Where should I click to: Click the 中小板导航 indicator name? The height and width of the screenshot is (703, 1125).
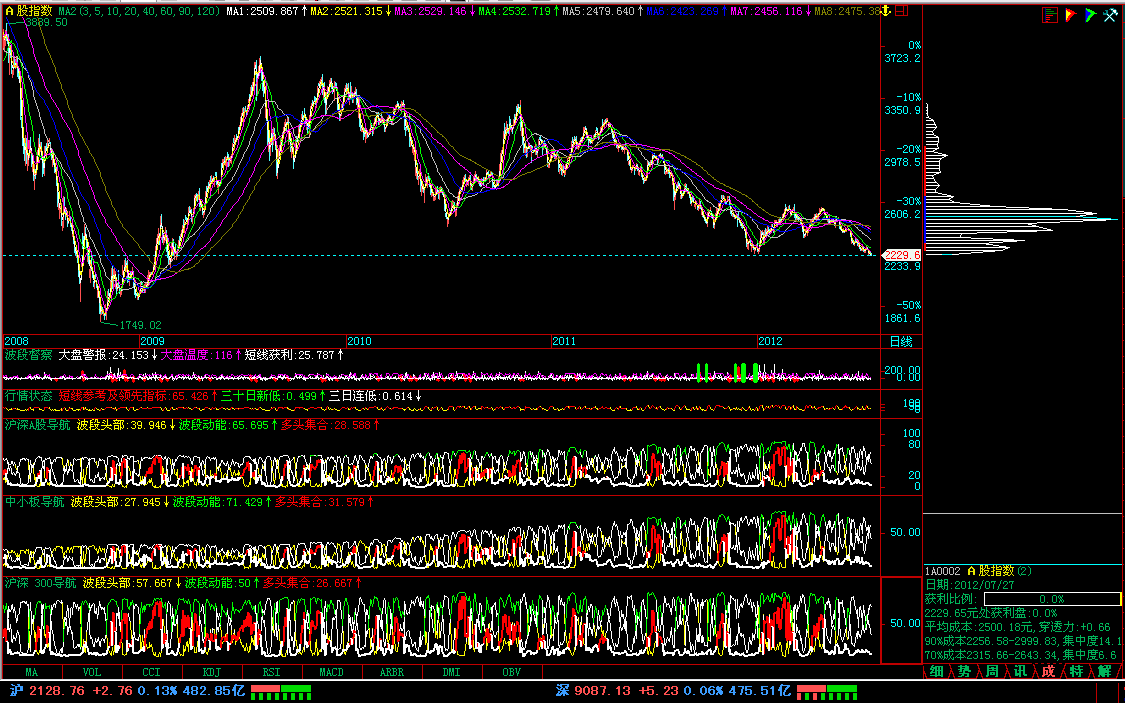coord(34,501)
